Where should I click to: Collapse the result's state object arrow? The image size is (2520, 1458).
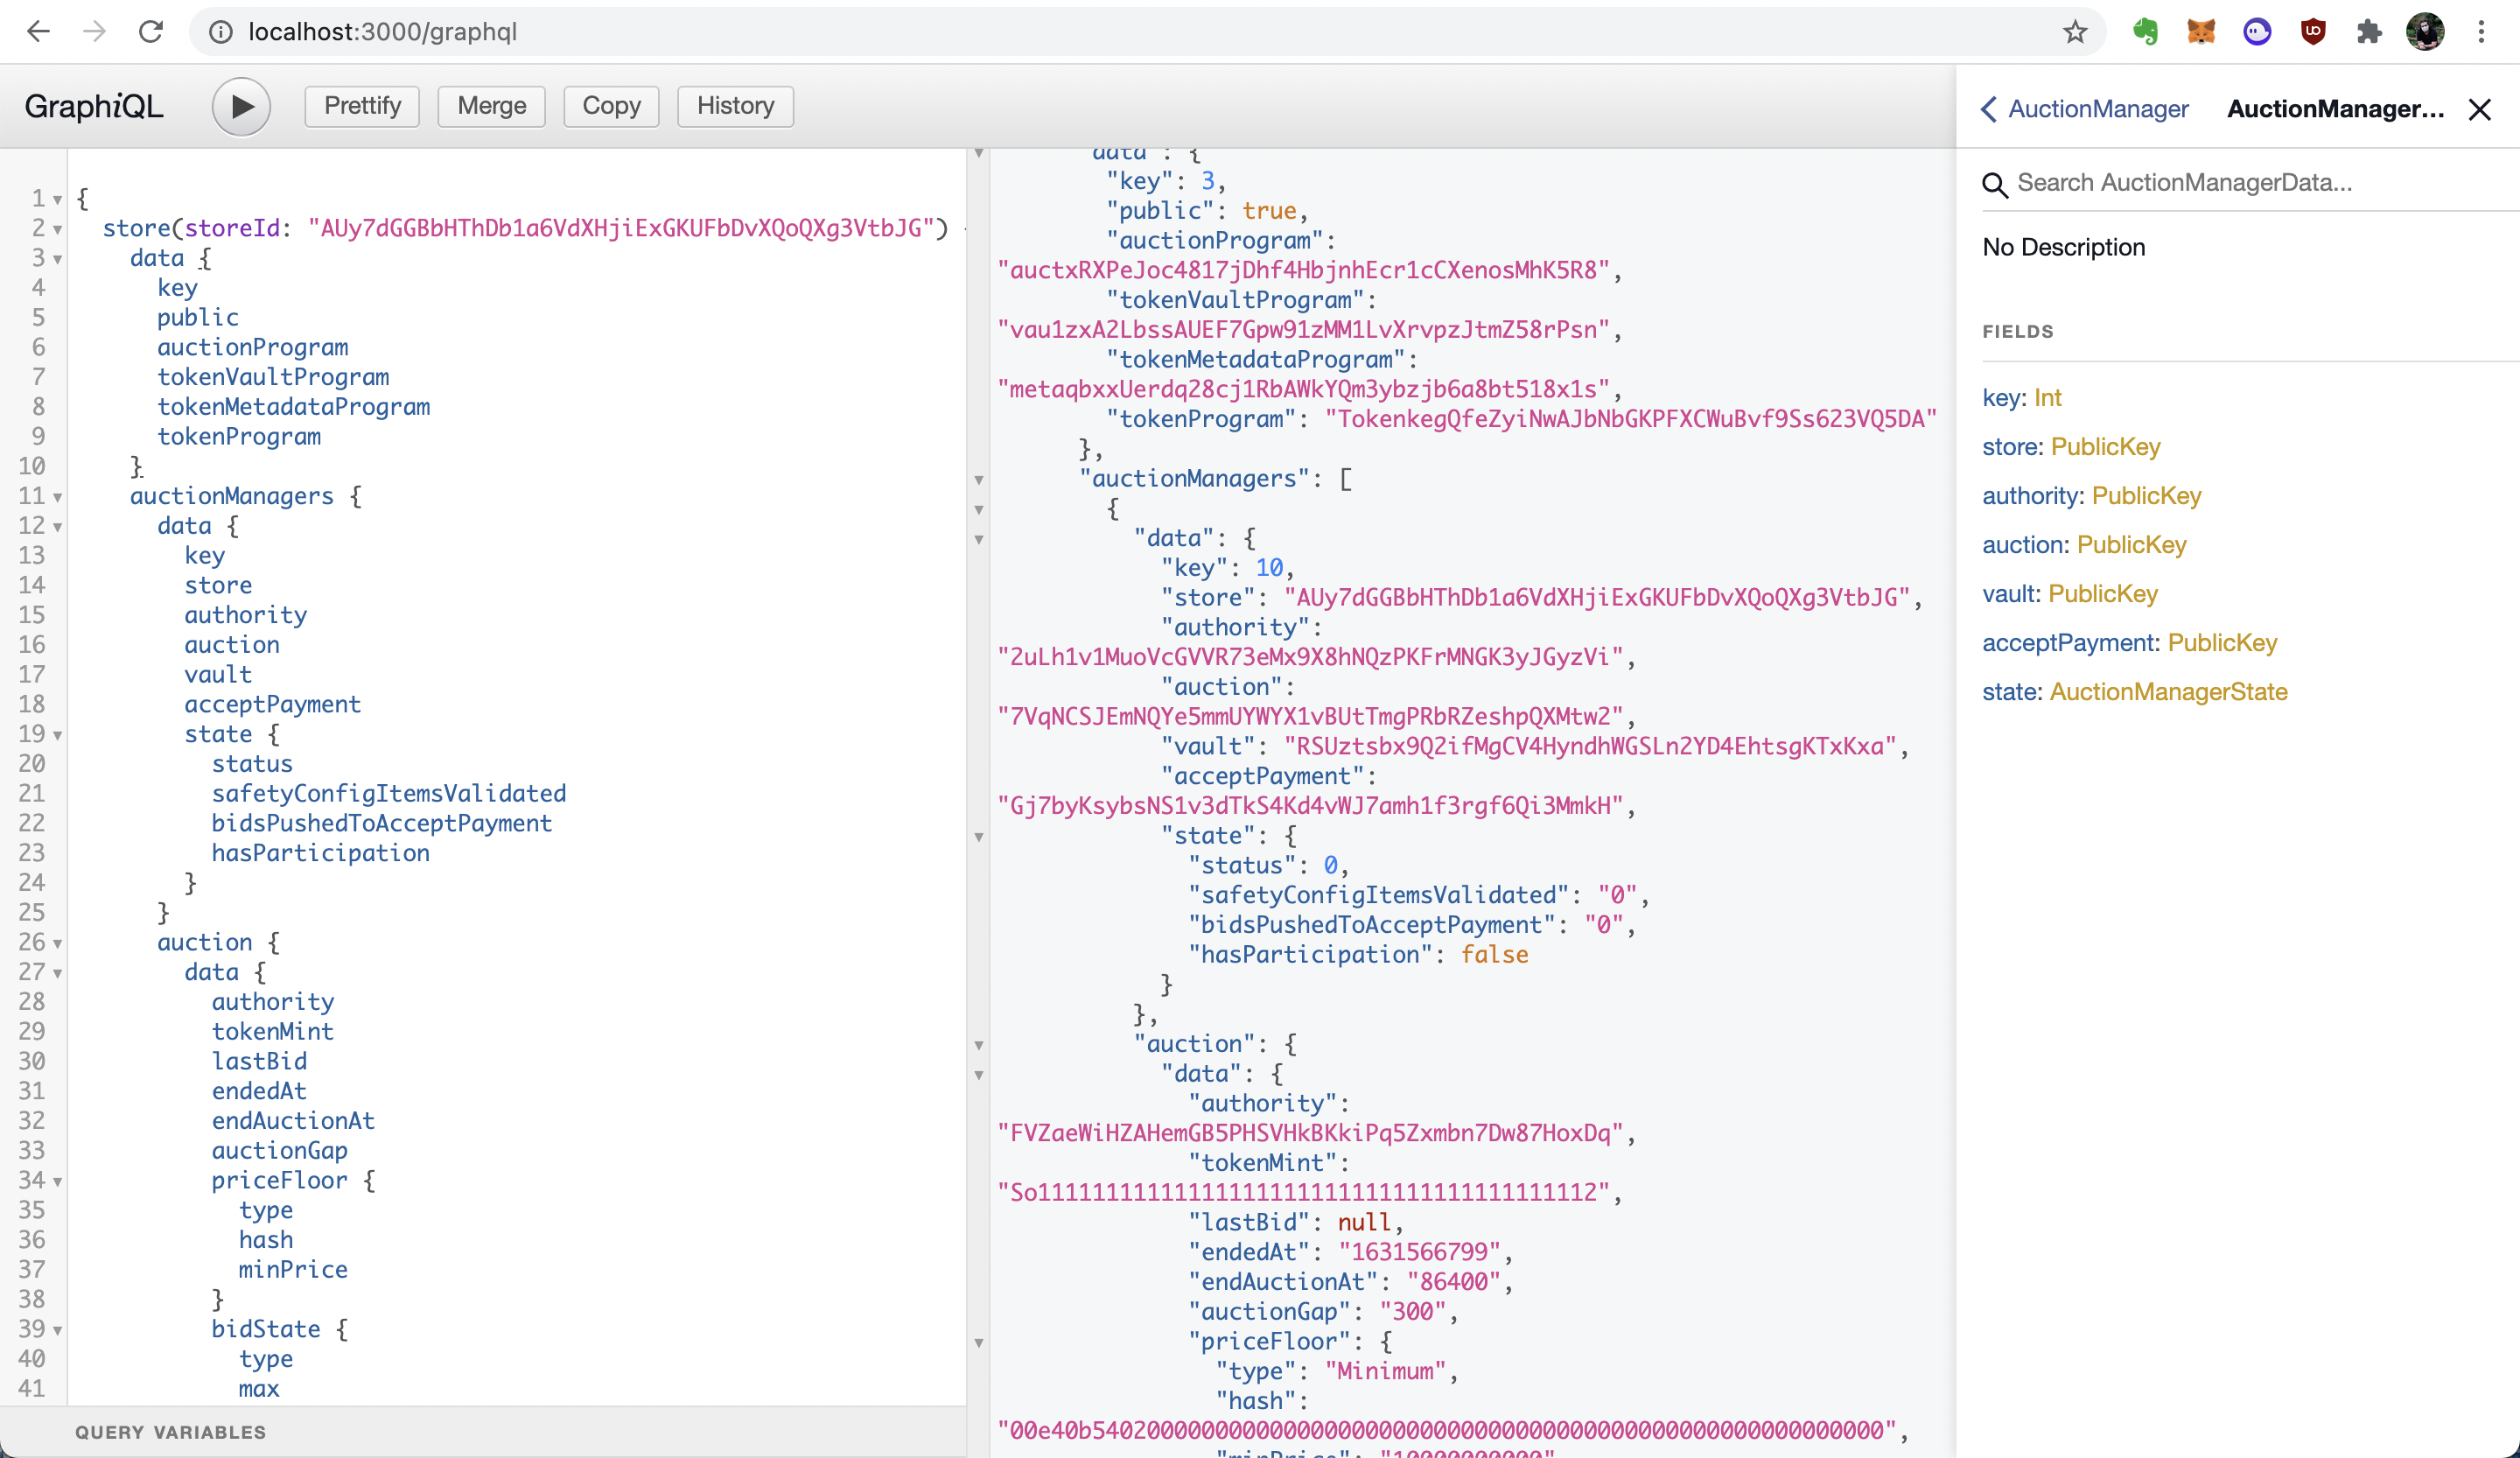(979, 837)
